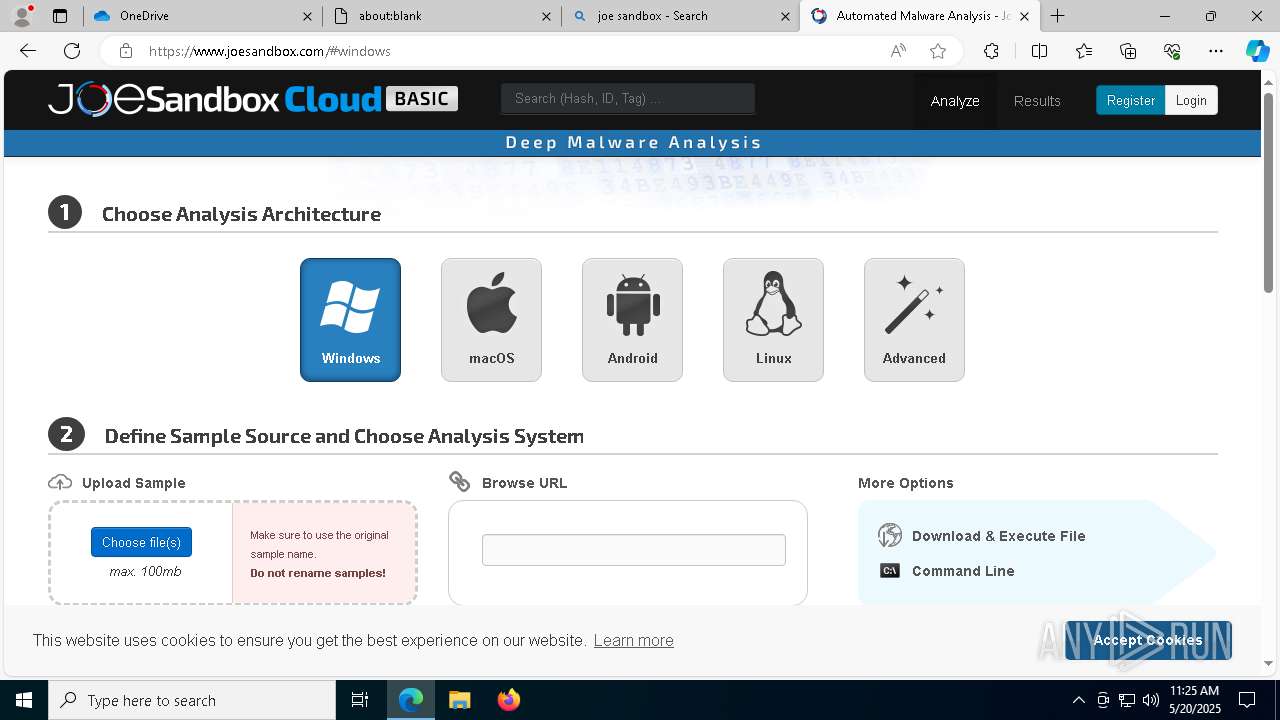Open the Windows Start menu
The image size is (1280, 720).
point(24,700)
